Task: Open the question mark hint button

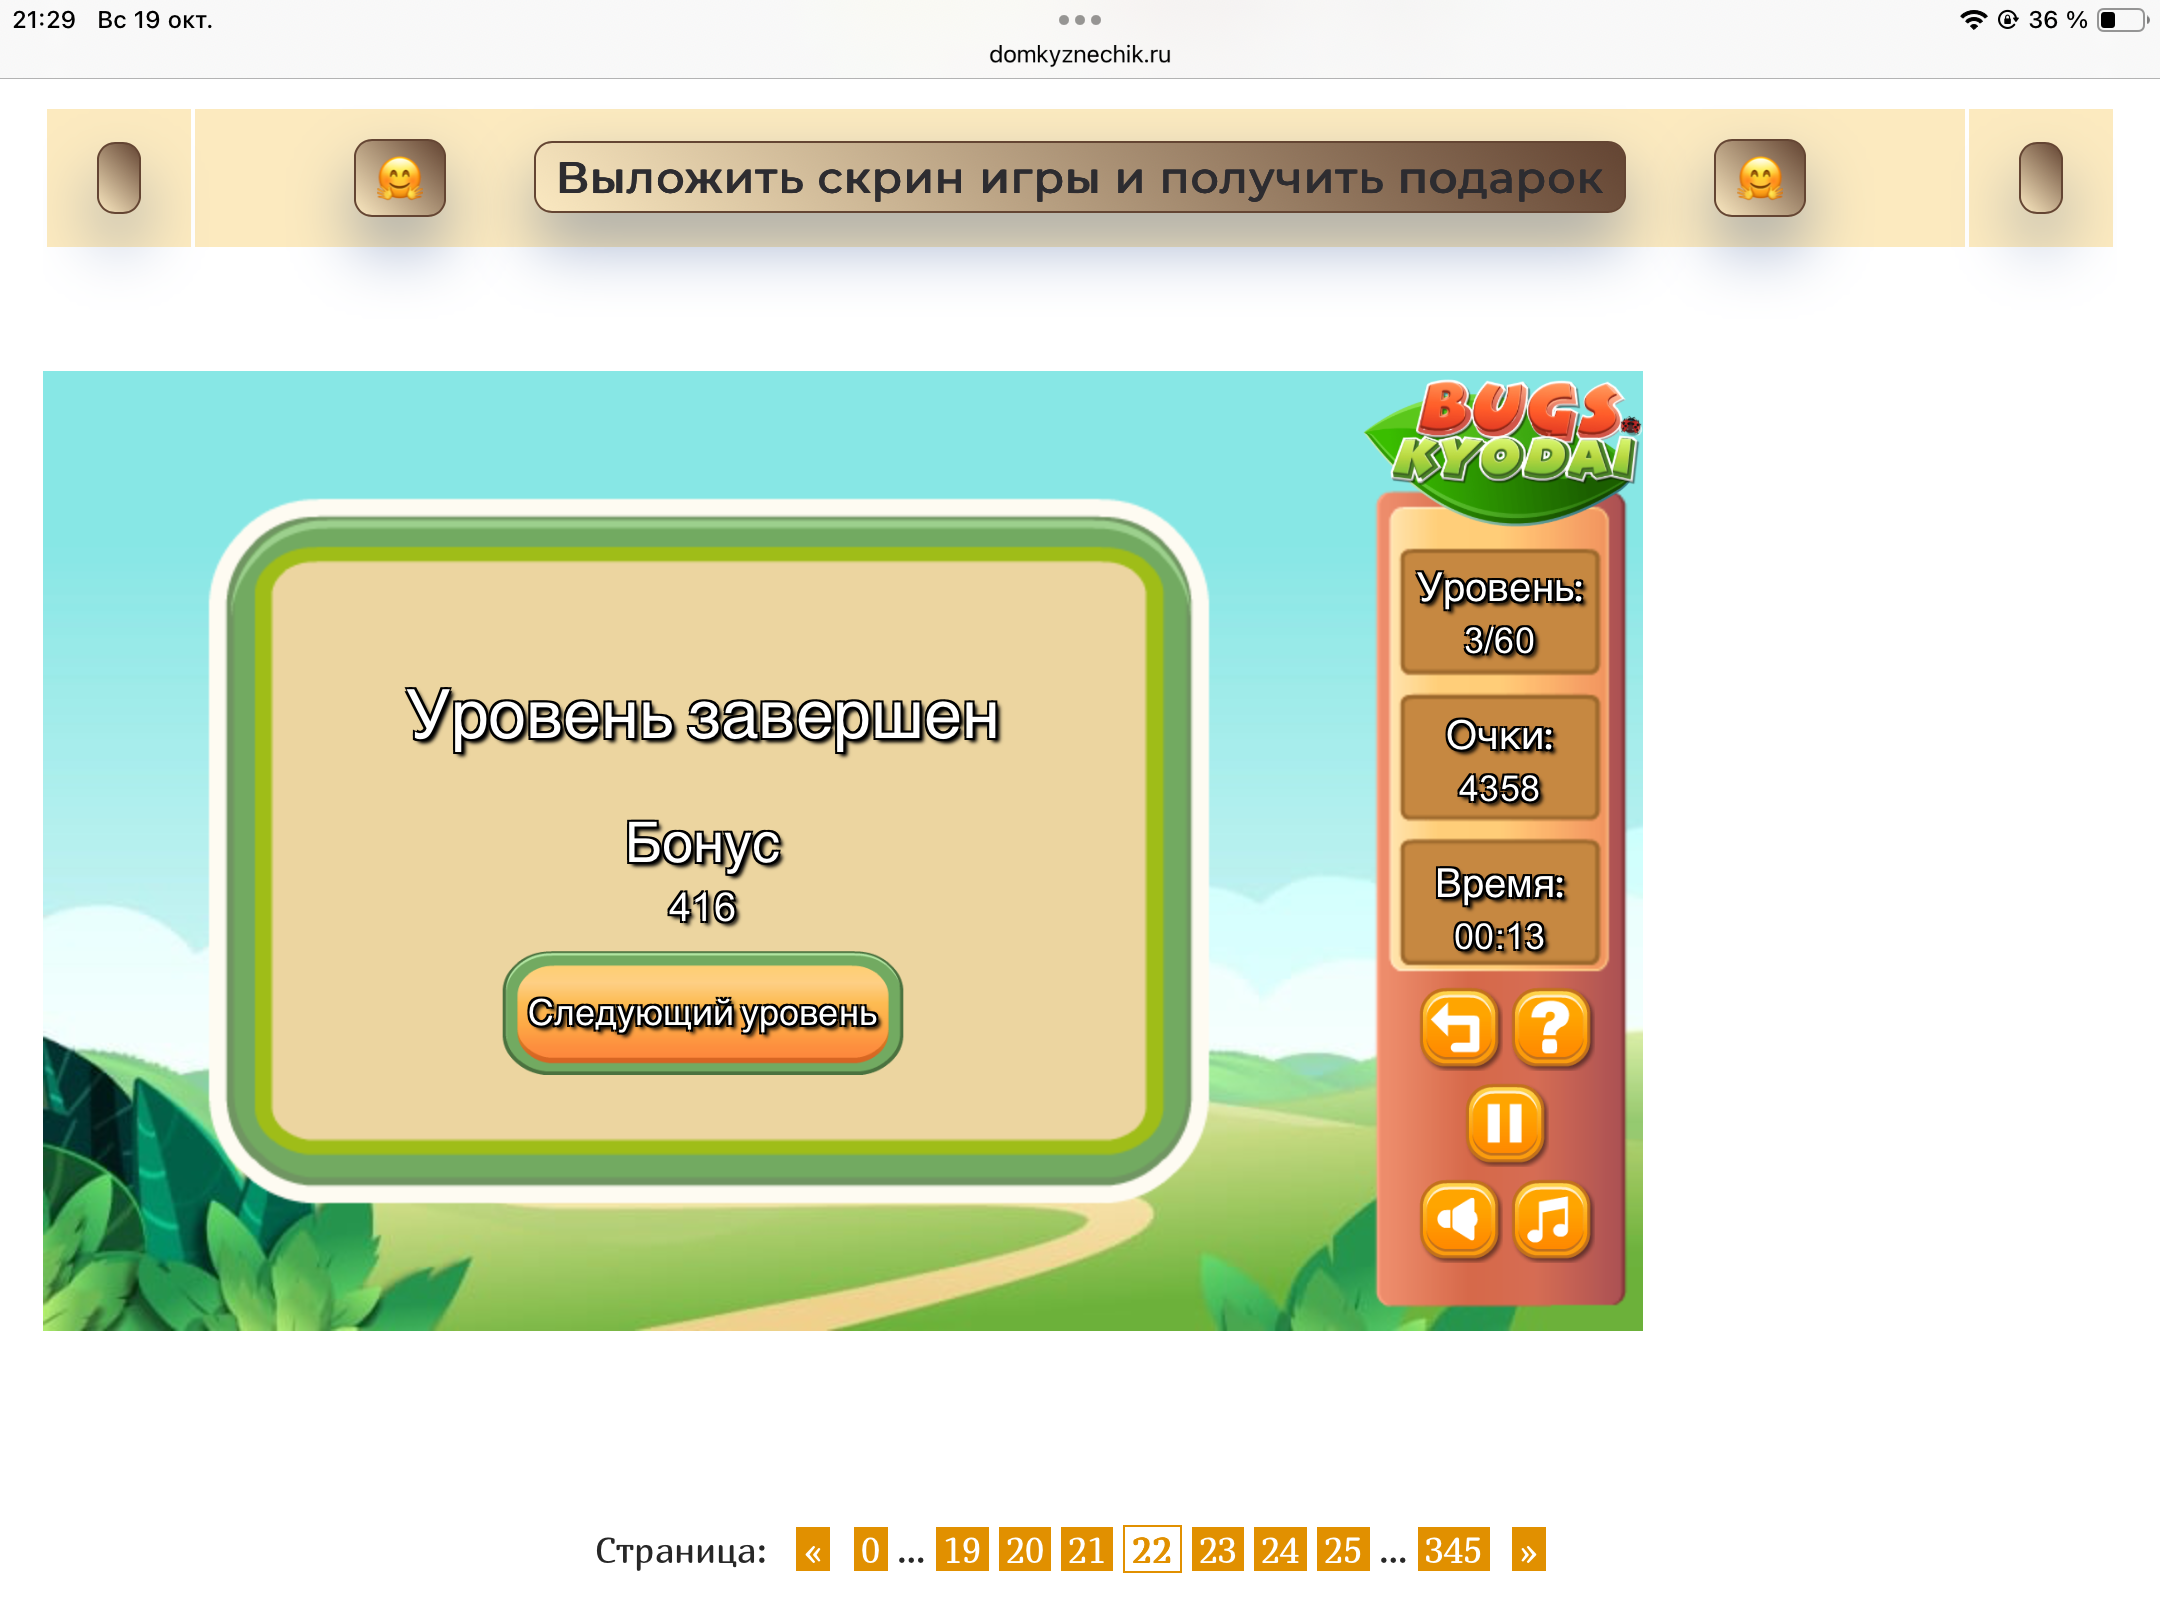Action: pos(1551,1028)
